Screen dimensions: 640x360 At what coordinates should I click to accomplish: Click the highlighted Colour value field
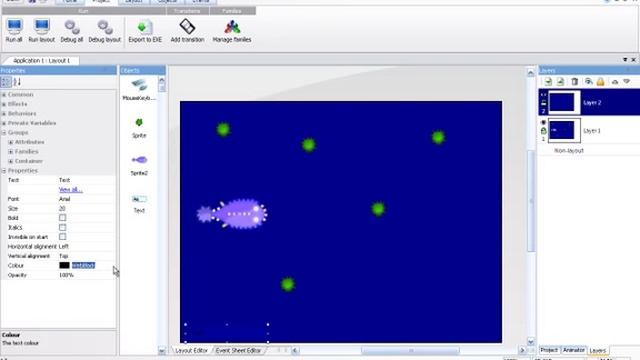(x=83, y=265)
